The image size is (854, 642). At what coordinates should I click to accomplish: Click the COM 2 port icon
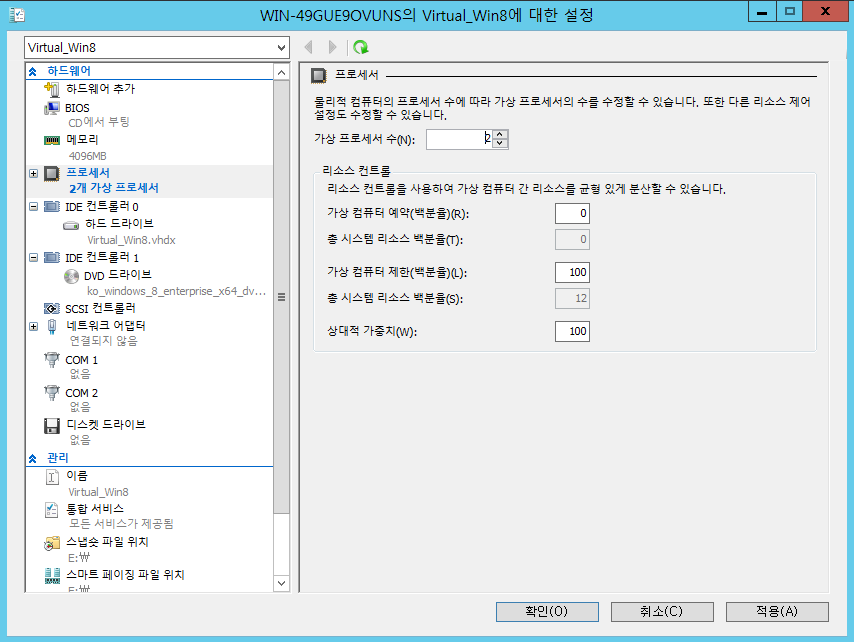(x=52, y=392)
